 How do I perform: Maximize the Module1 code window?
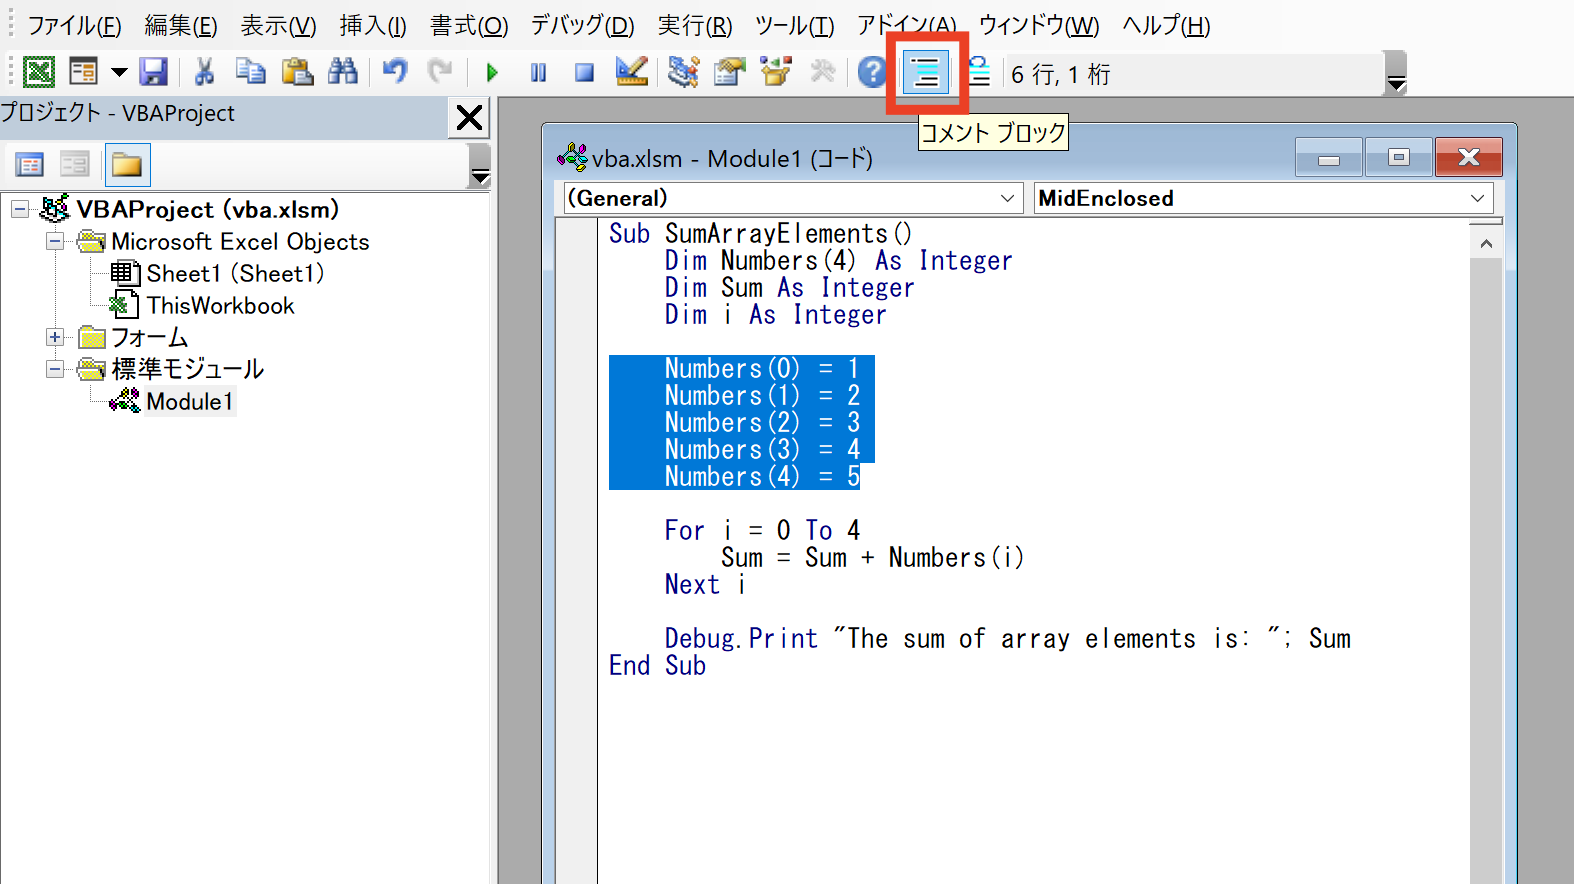pyautogui.click(x=1399, y=158)
